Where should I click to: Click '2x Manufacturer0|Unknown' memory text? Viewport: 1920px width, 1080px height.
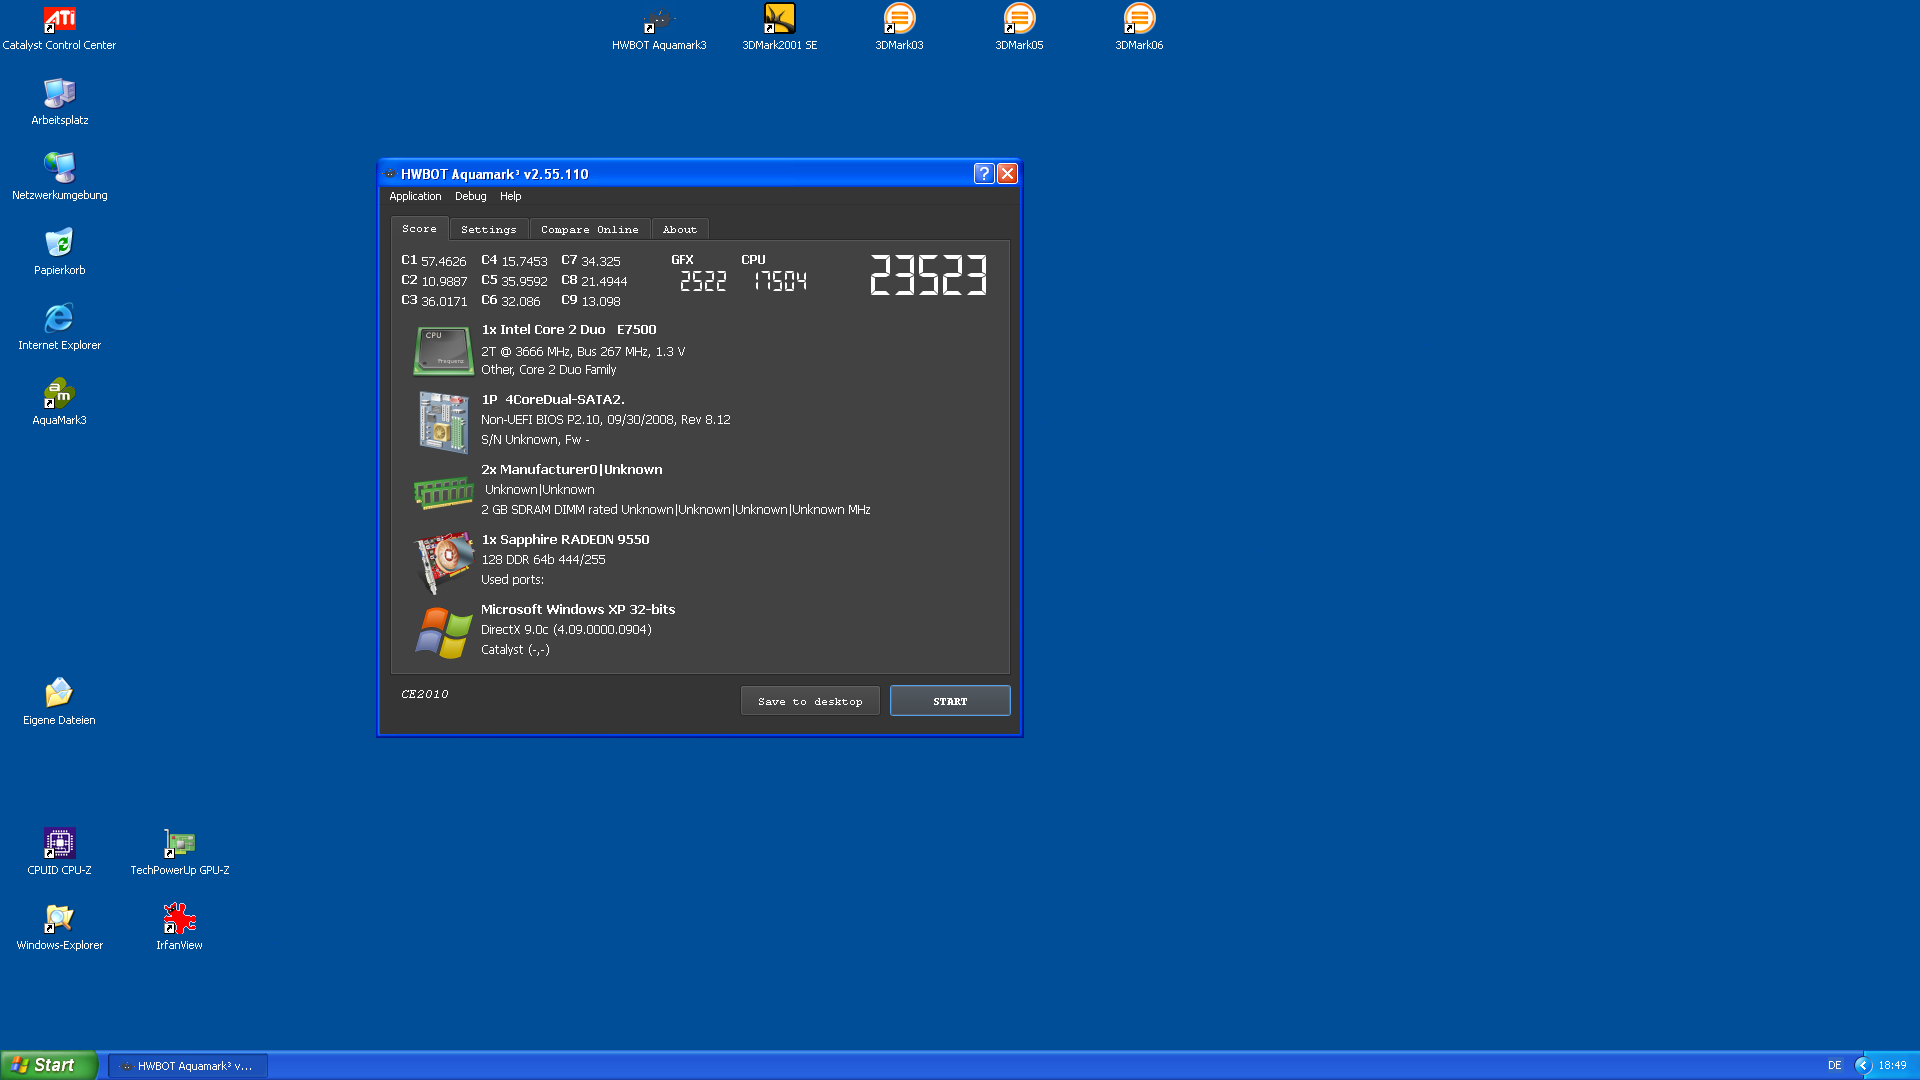[x=572, y=469]
